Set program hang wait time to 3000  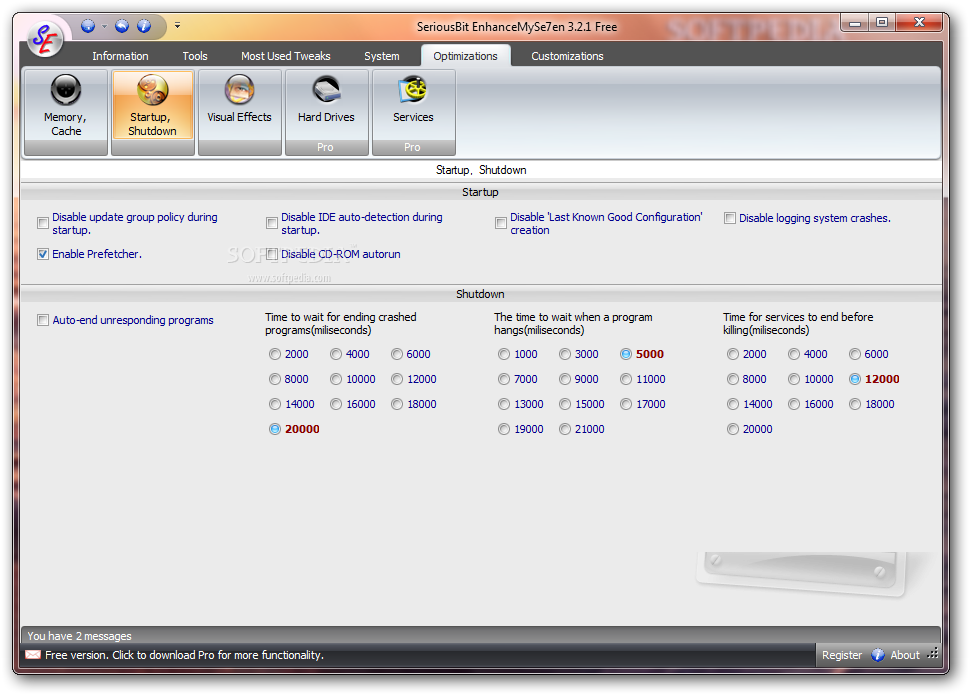(x=565, y=354)
